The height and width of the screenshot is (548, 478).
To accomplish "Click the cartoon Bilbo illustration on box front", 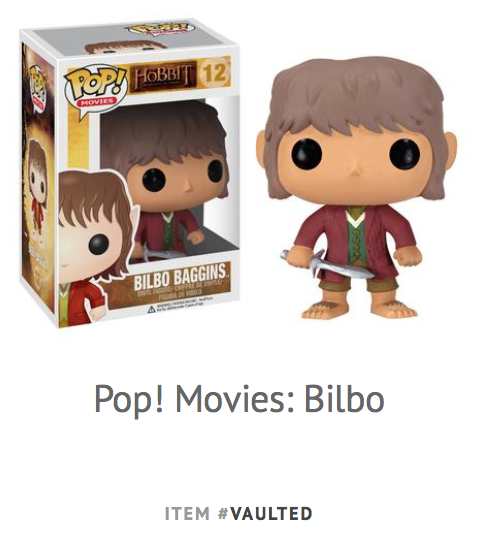I will (x=95, y=247).
